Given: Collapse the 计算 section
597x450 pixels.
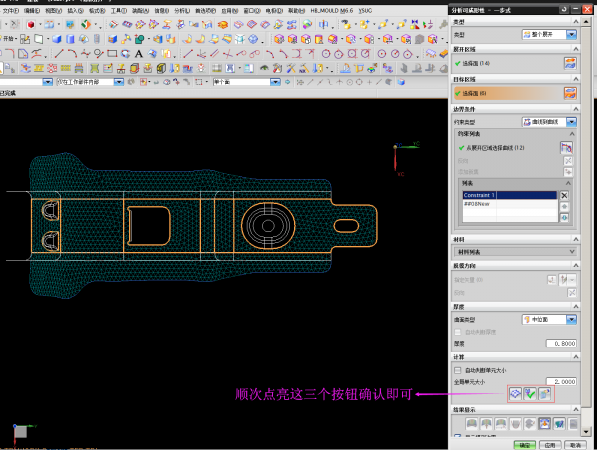Looking at the screenshot, I should 576,357.
